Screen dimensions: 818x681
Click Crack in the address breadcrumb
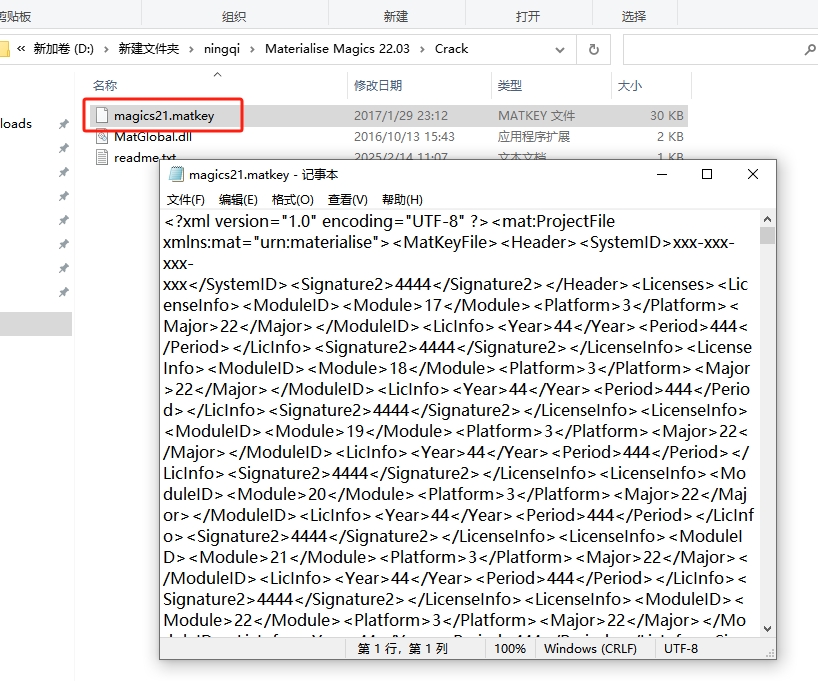pyautogui.click(x=451, y=49)
